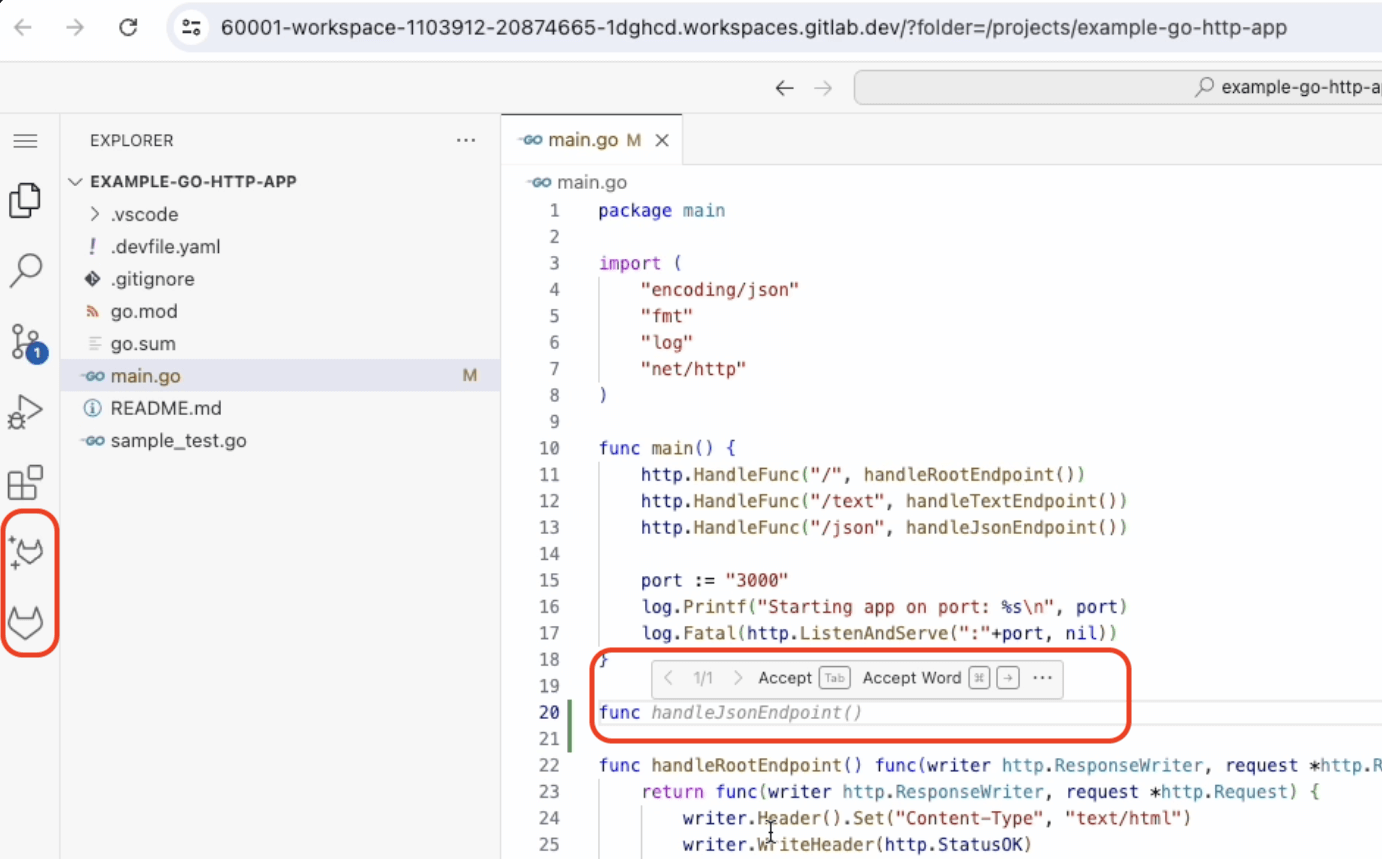Open the Extensions view icon

coord(26,483)
